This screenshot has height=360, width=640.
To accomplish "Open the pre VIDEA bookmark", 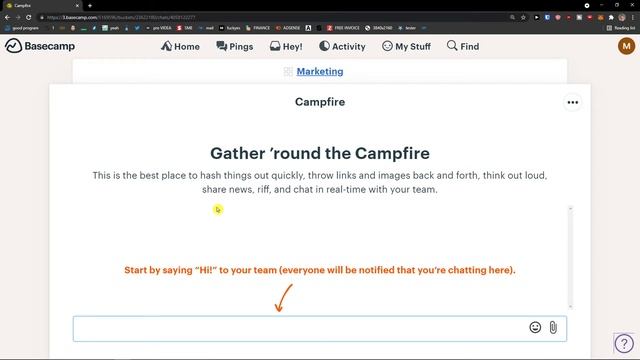I will (159, 28).
